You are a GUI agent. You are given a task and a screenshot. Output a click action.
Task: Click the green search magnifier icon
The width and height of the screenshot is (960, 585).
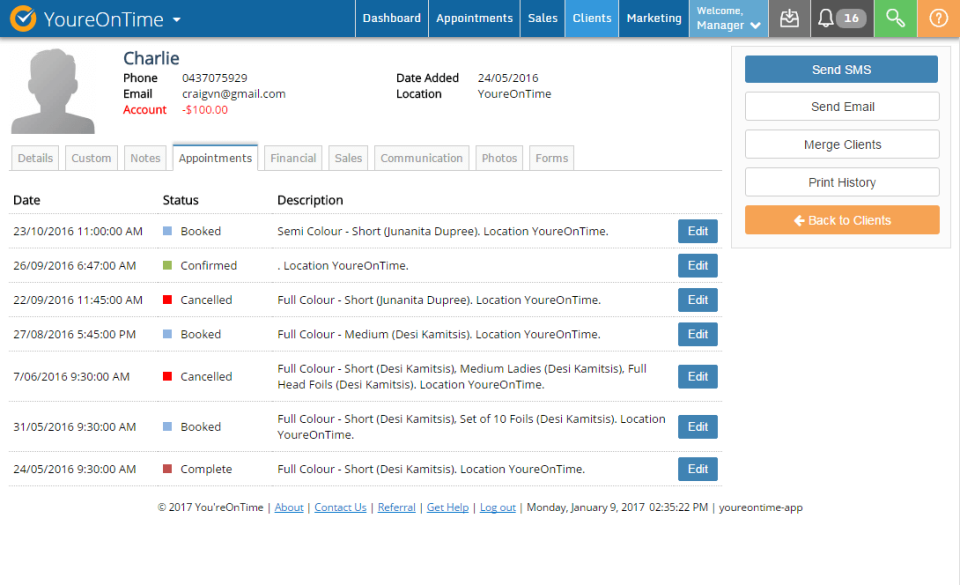pyautogui.click(x=895, y=19)
